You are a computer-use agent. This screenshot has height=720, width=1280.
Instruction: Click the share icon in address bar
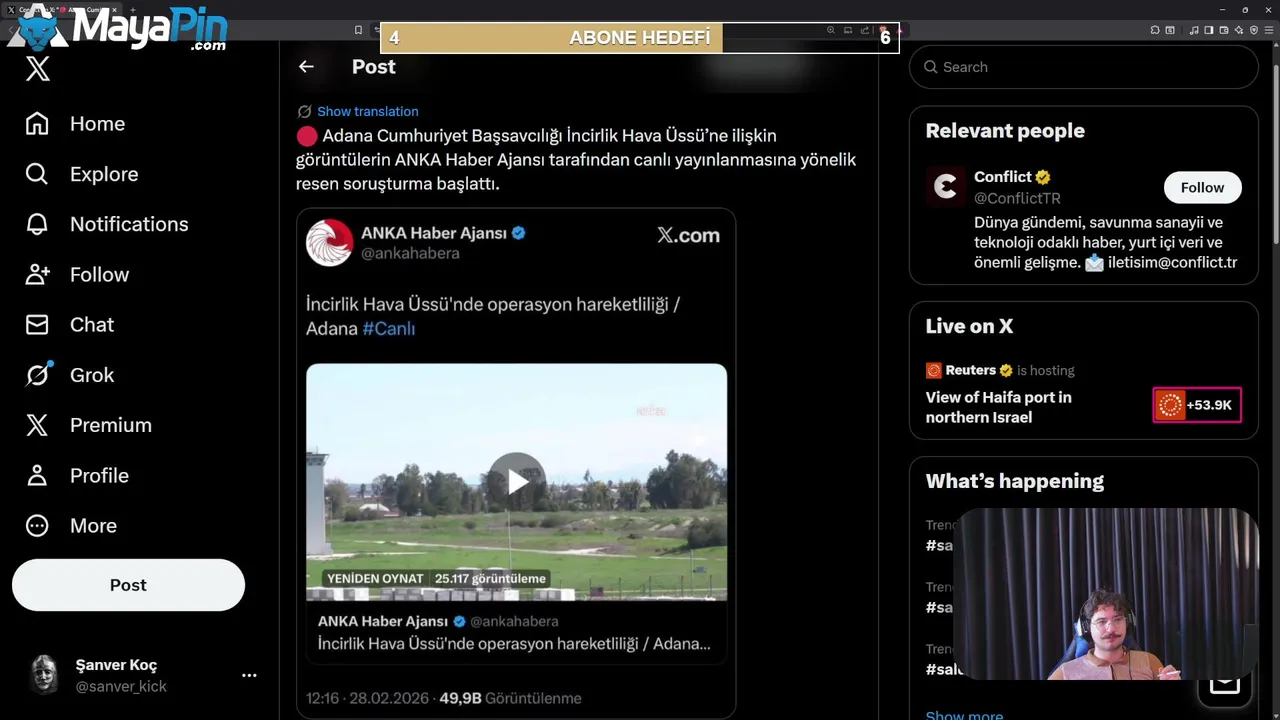tap(865, 30)
